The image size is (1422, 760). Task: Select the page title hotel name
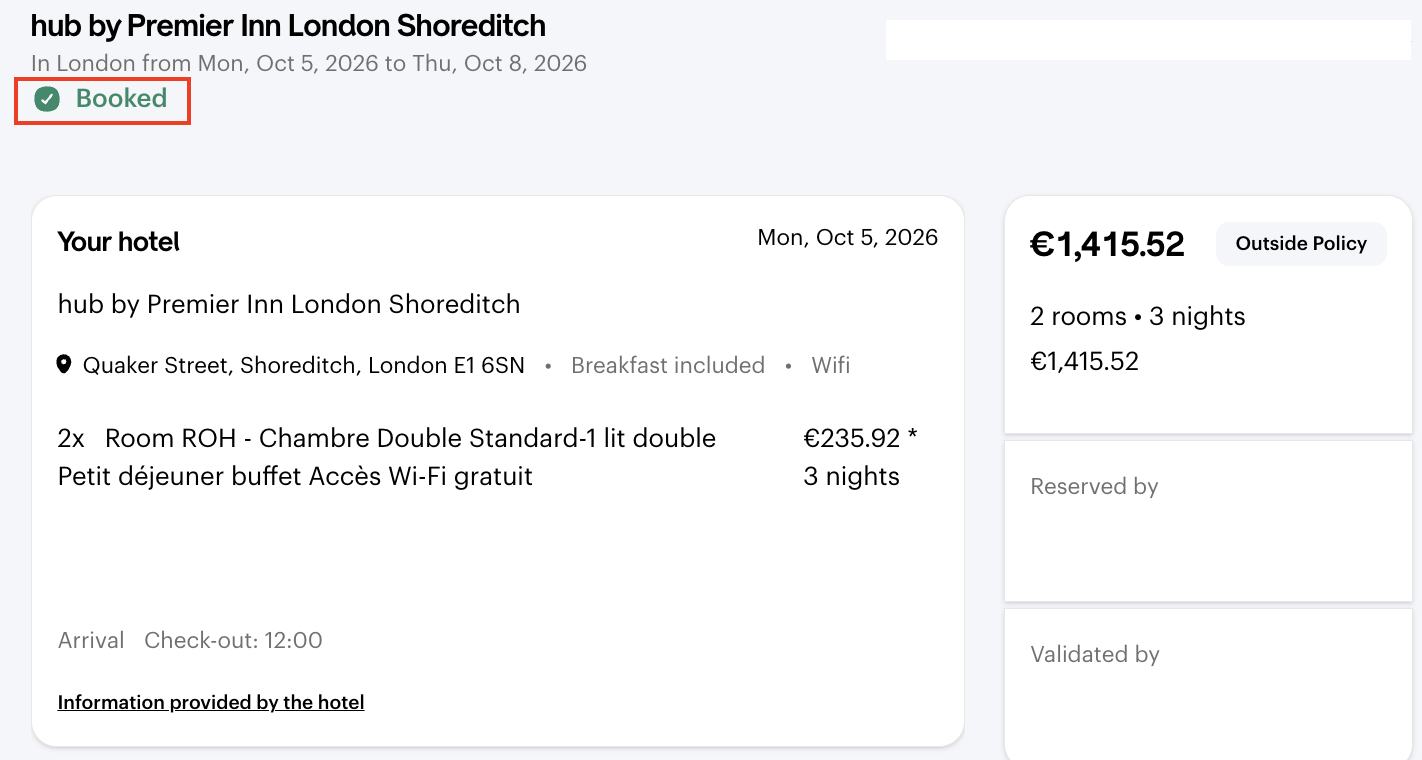click(288, 25)
